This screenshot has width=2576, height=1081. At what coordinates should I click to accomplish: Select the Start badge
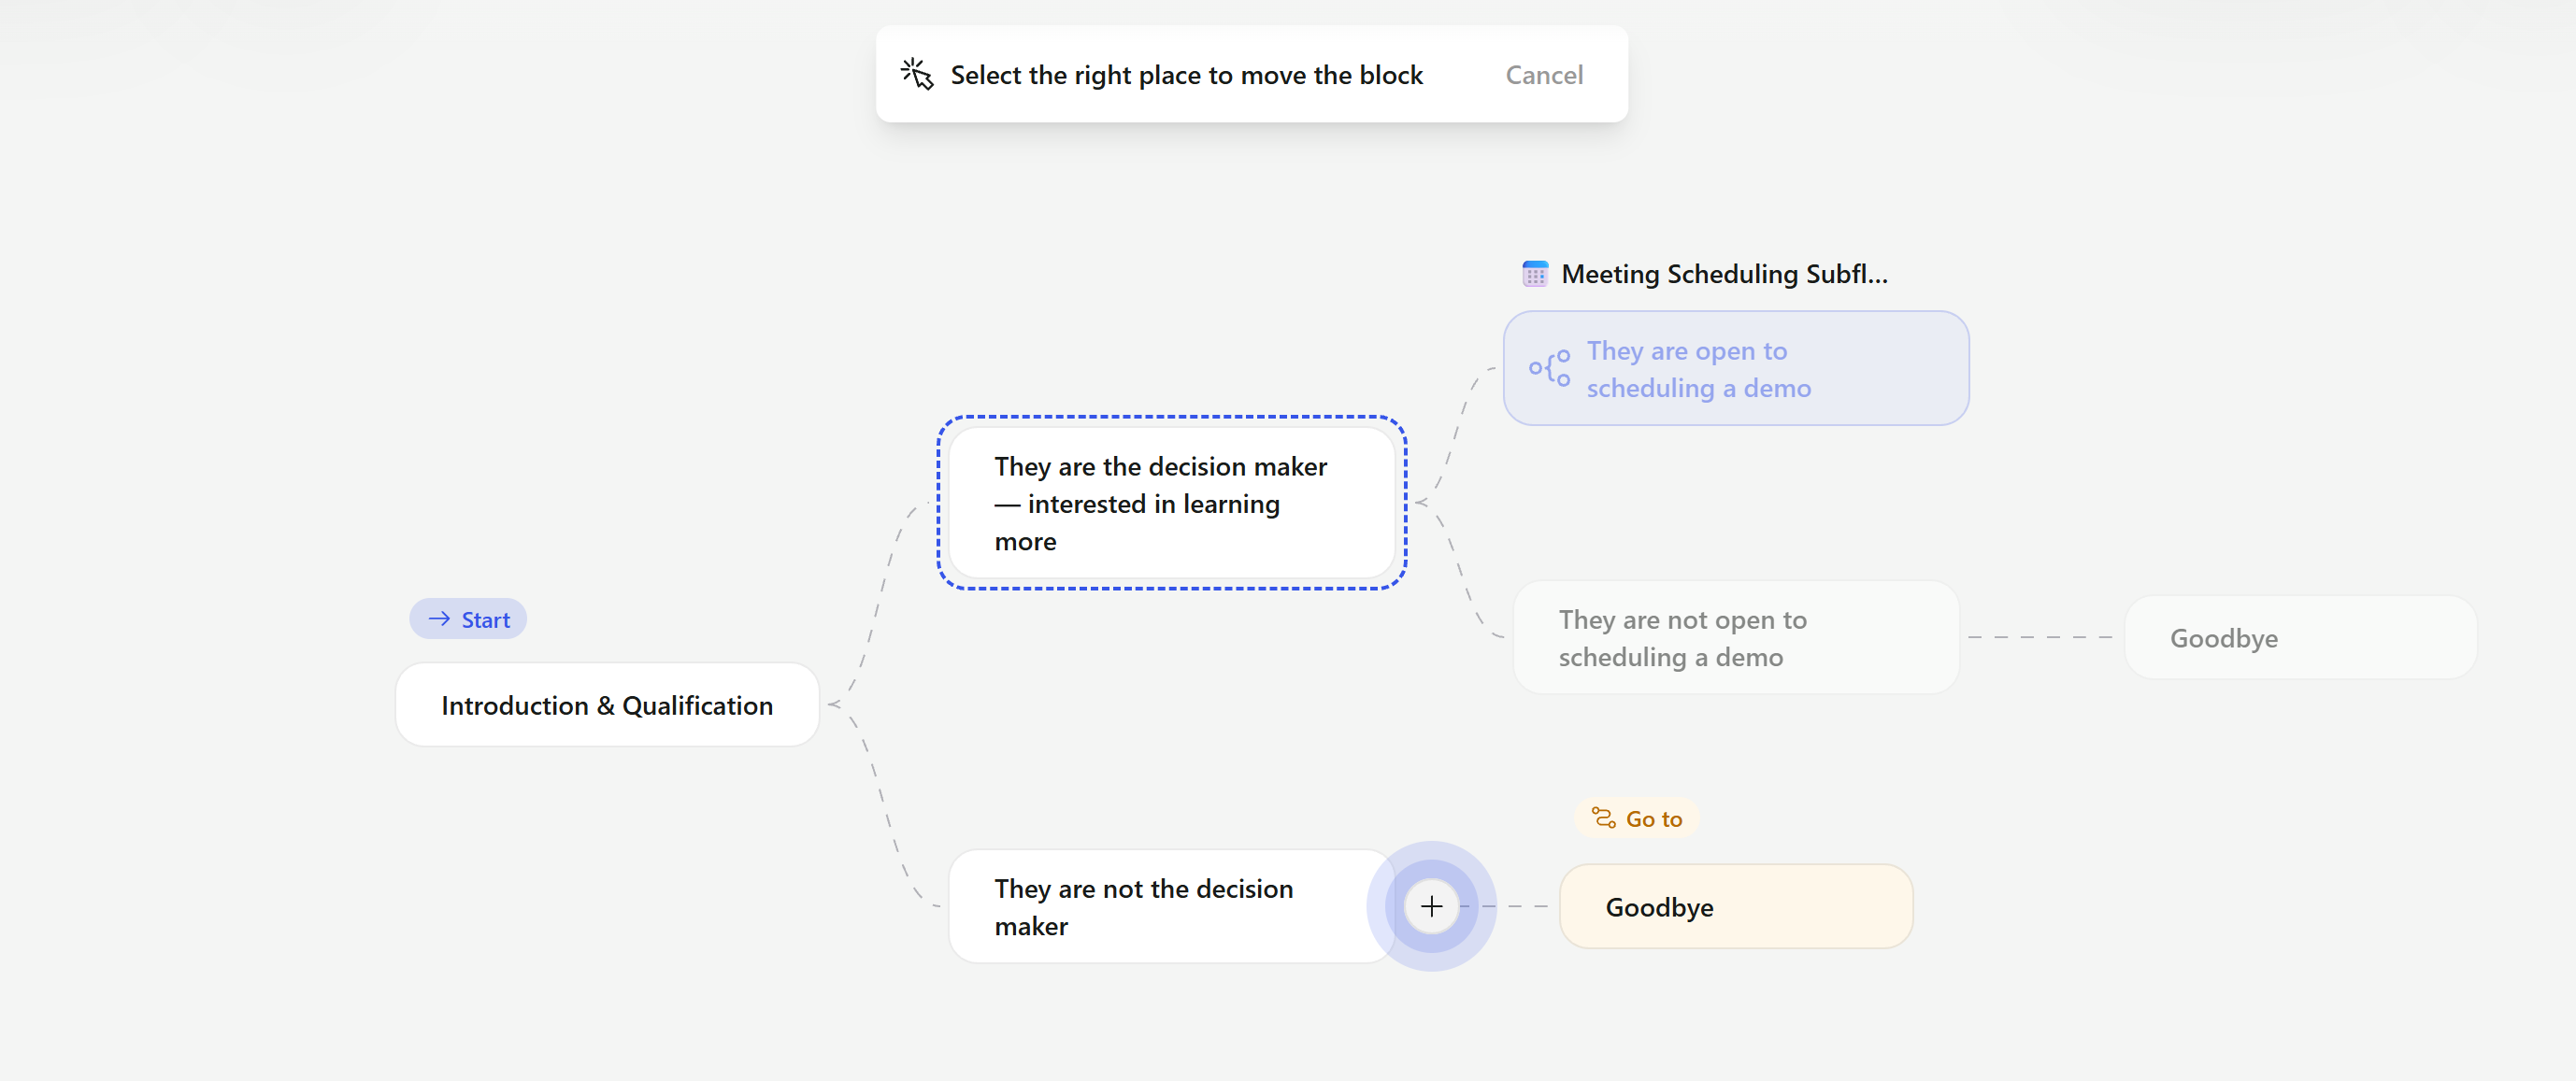[468, 619]
